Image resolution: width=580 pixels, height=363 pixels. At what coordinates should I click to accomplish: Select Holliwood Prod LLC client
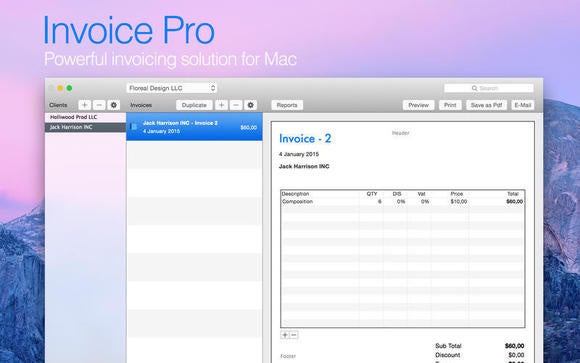[85, 117]
